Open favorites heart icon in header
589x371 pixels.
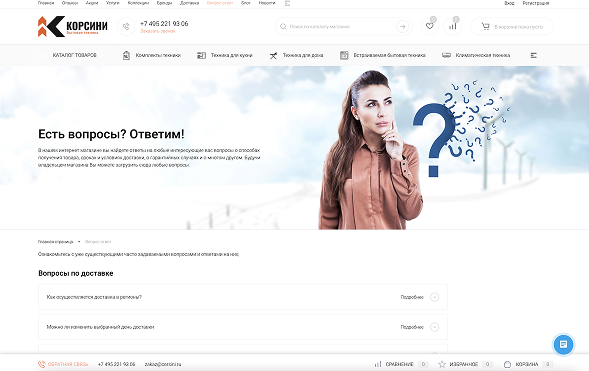pyautogui.click(x=430, y=26)
